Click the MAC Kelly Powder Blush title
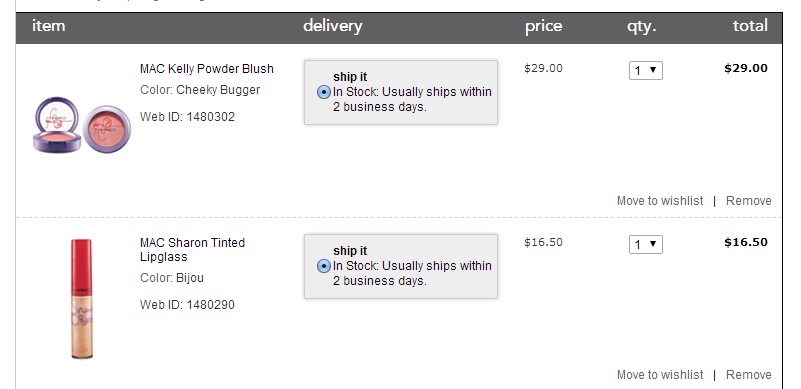Screen dimensions: 801x389 pyautogui.click(x=207, y=69)
